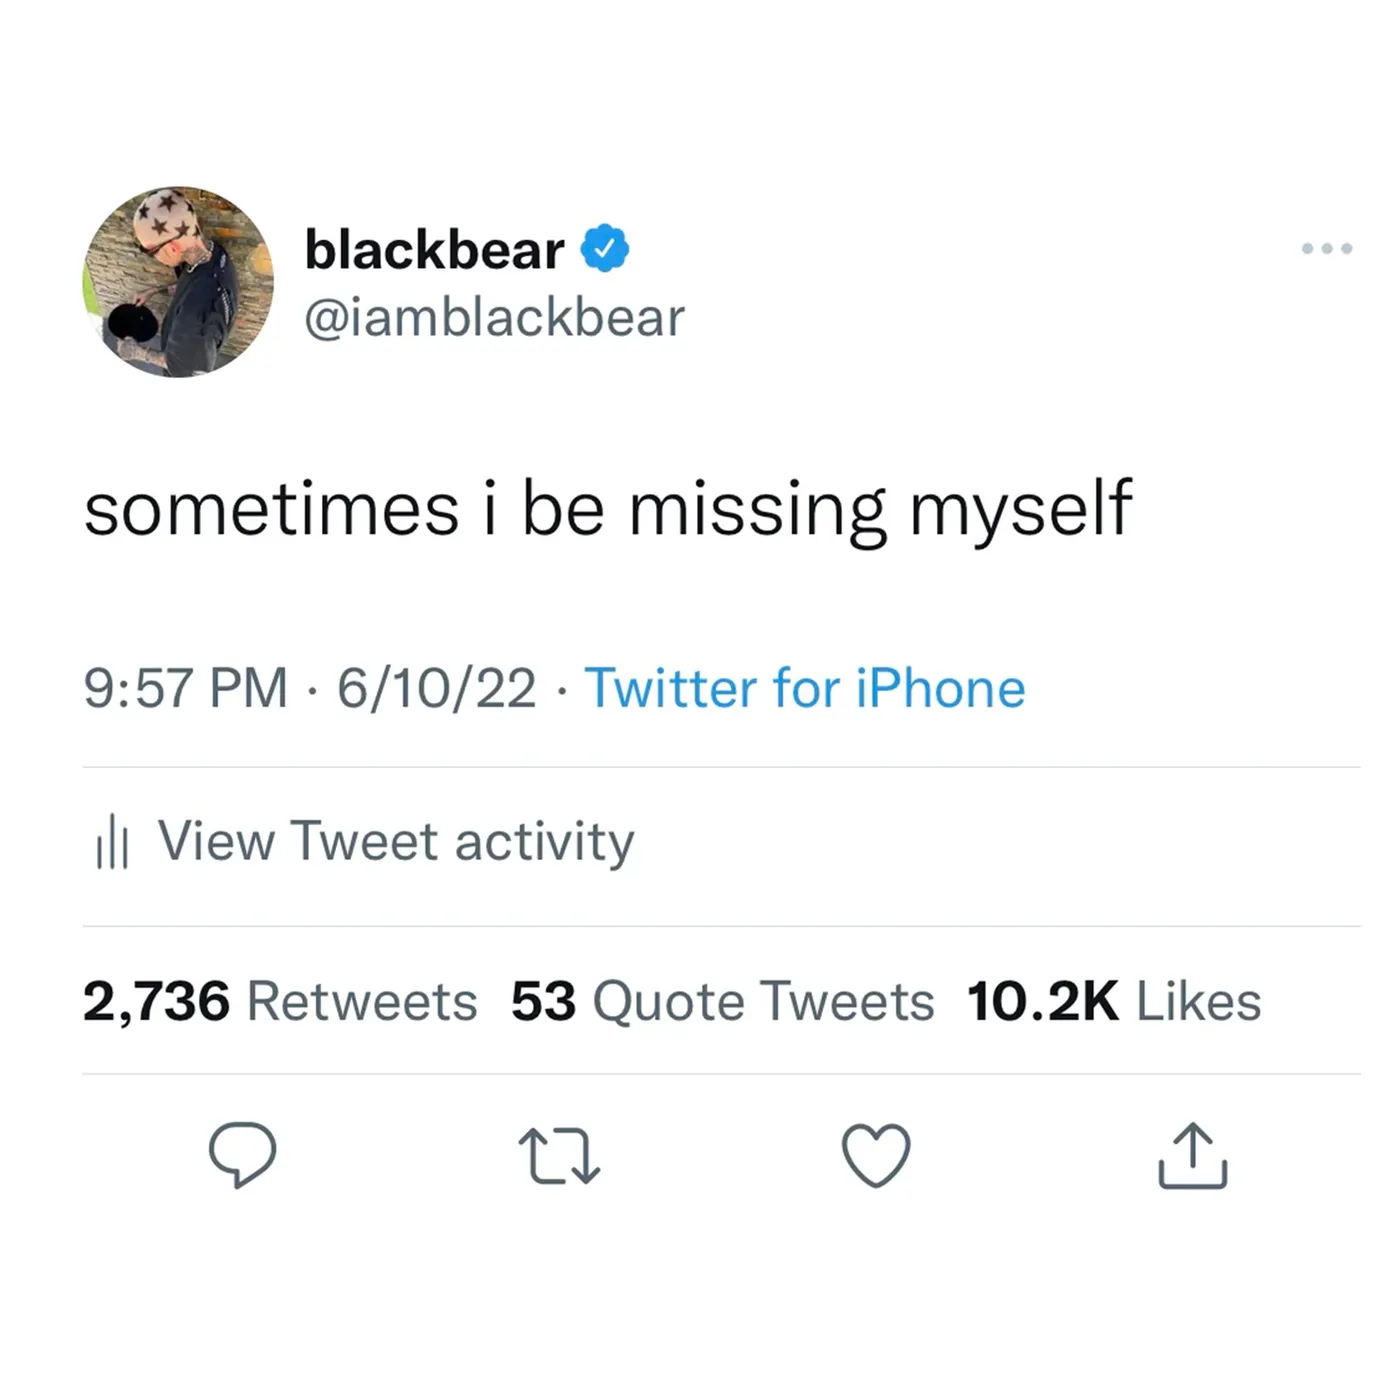
Task: Click the retweet arrows icon
Action: click(560, 1157)
